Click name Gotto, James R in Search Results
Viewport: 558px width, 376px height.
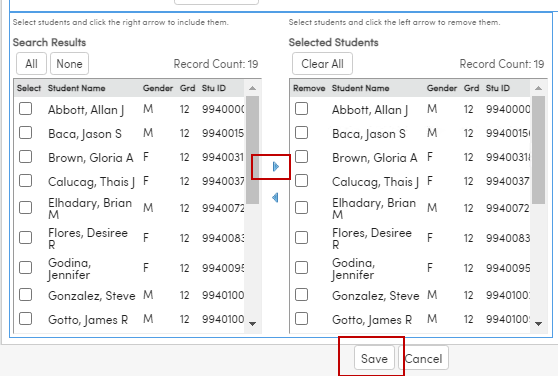88,320
